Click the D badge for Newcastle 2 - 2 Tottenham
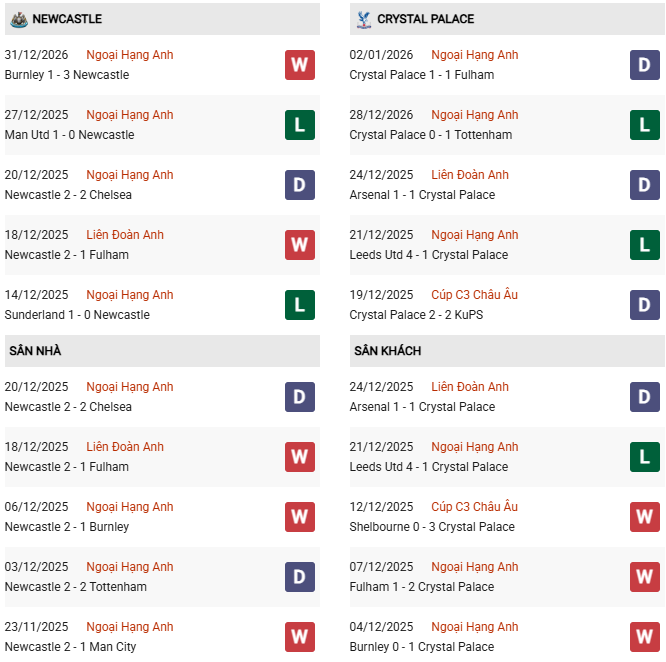 pos(300,577)
